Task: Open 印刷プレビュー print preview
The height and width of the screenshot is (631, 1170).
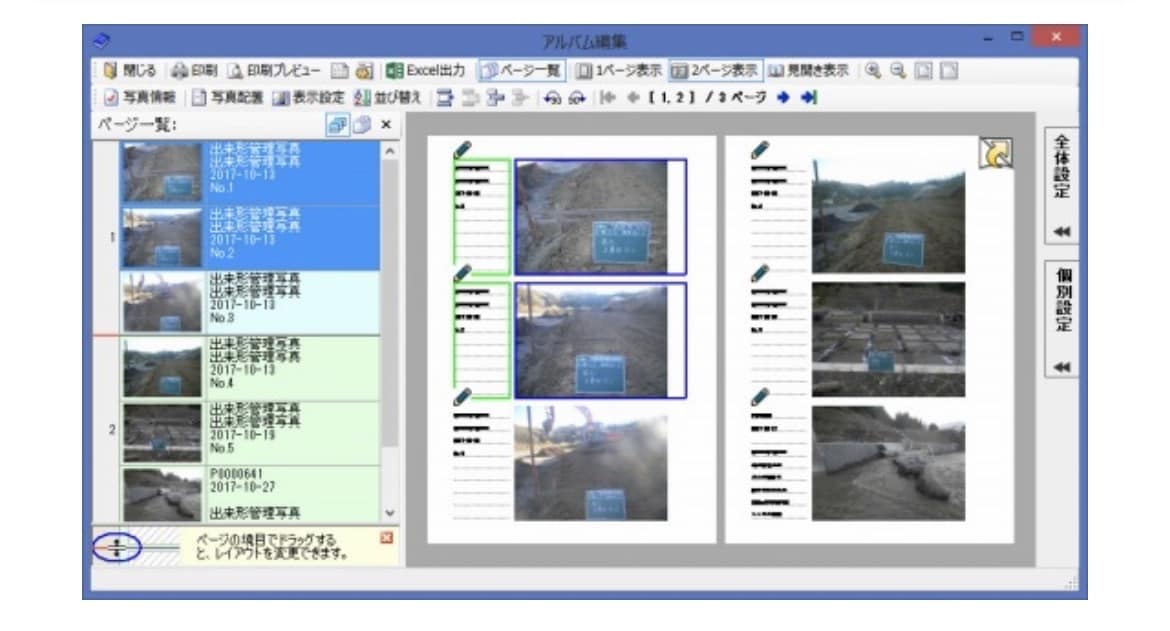Action: (x=274, y=71)
